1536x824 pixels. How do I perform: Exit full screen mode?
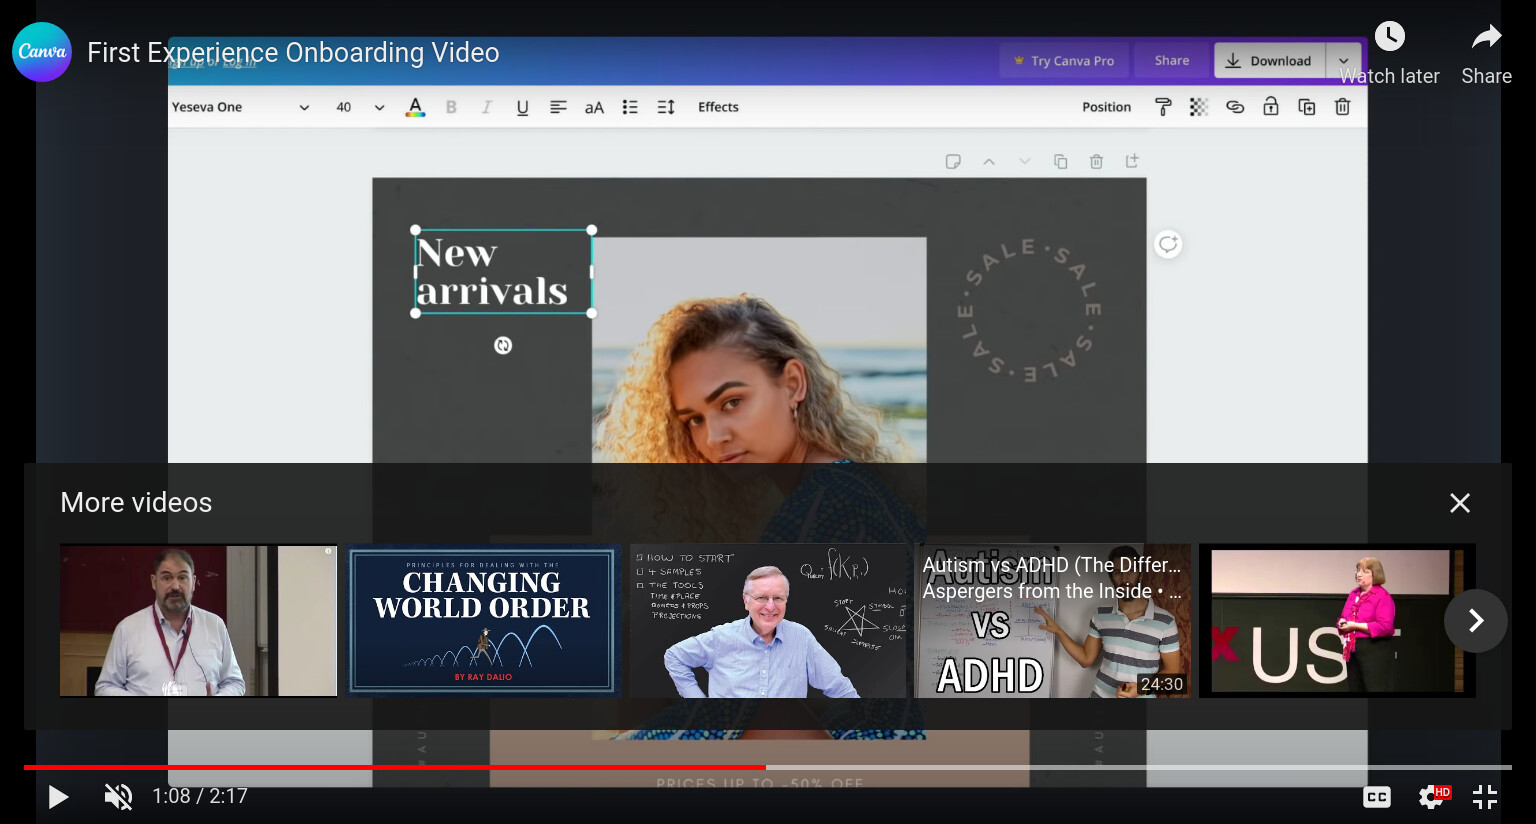pos(1485,797)
